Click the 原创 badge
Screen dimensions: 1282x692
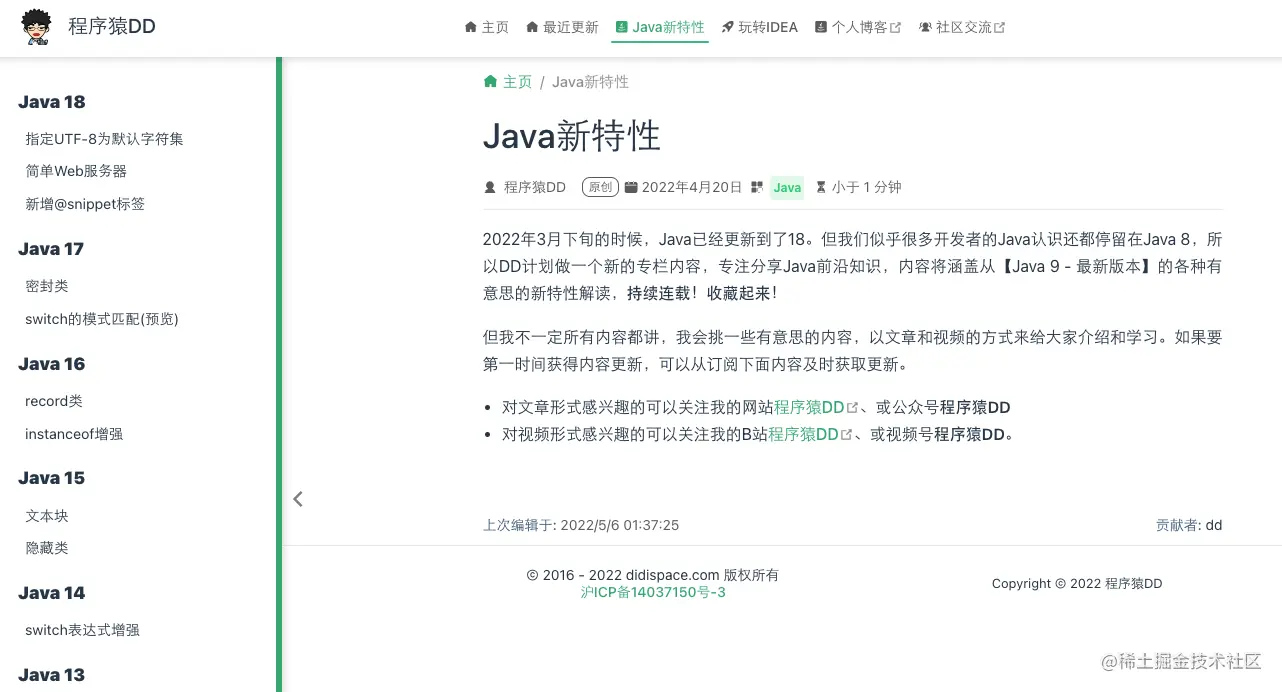(599, 187)
